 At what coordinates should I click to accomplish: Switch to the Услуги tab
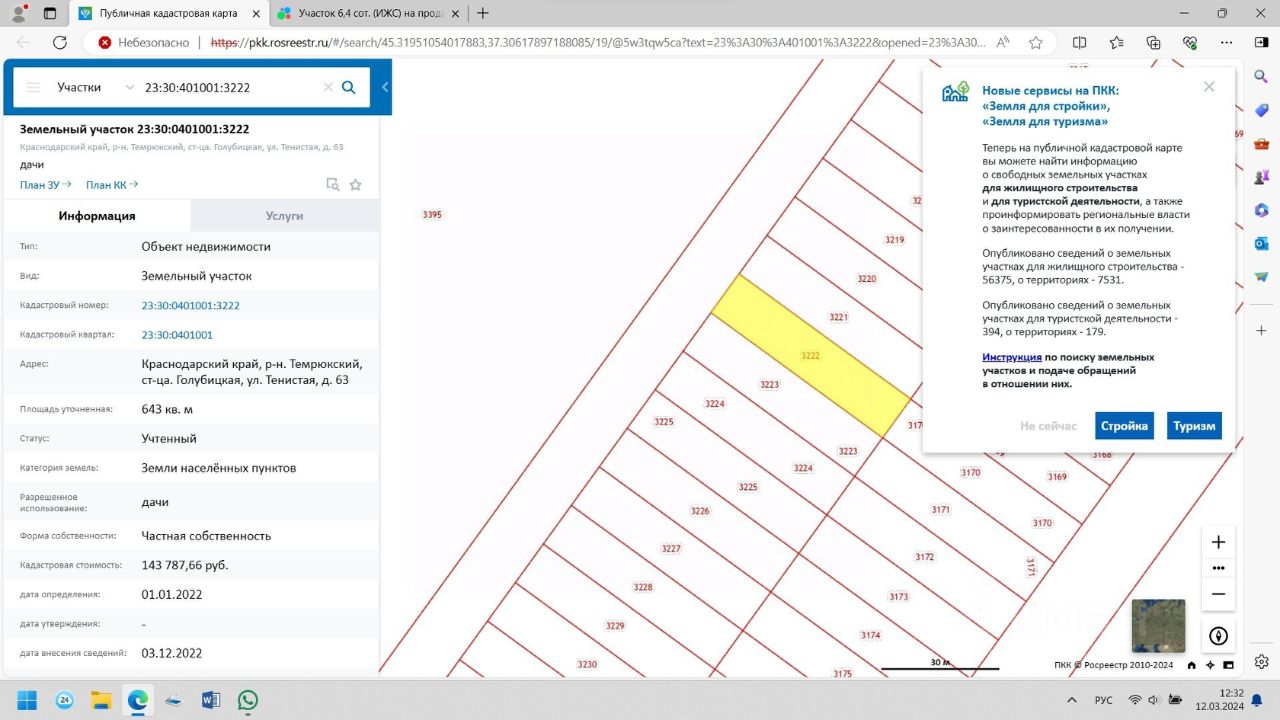pos(284,216)
